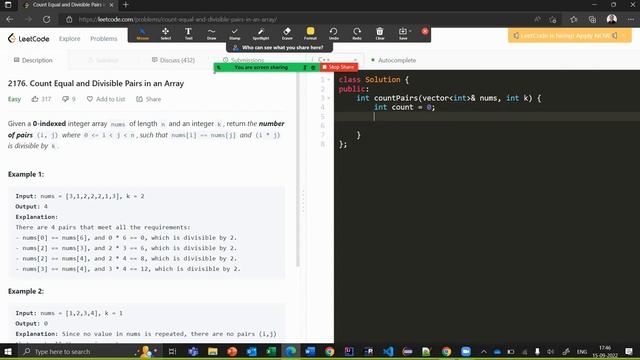Open the Windows Start menu
Image resolution: width=640 pixels, height=360 pixels.
pyautogui.click(x=8, y=351)
